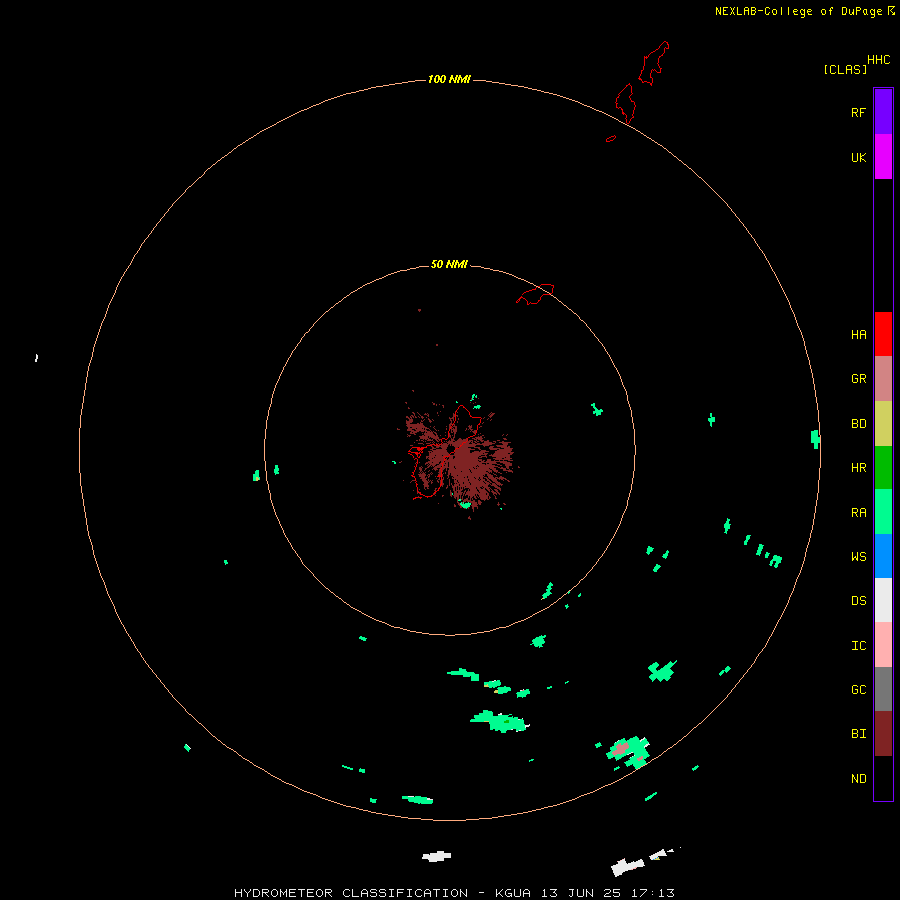Click the GC legend label
The height and width of the screenshot is (900, 900).
point(858,689)
